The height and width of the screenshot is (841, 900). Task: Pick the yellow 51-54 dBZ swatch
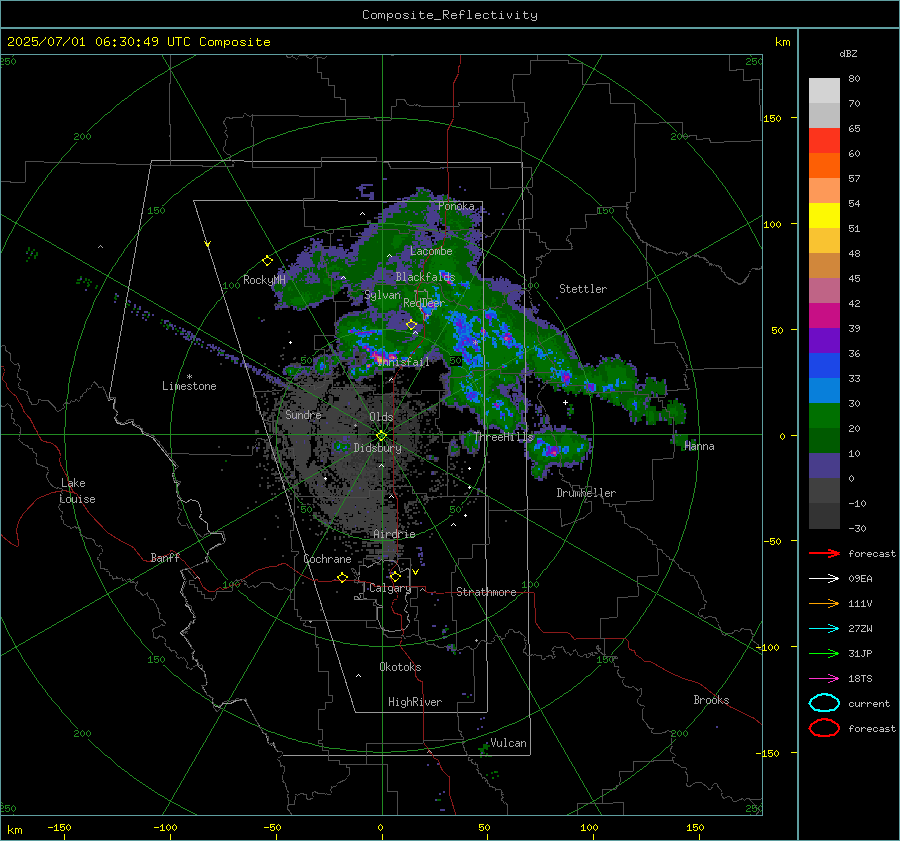824,216
